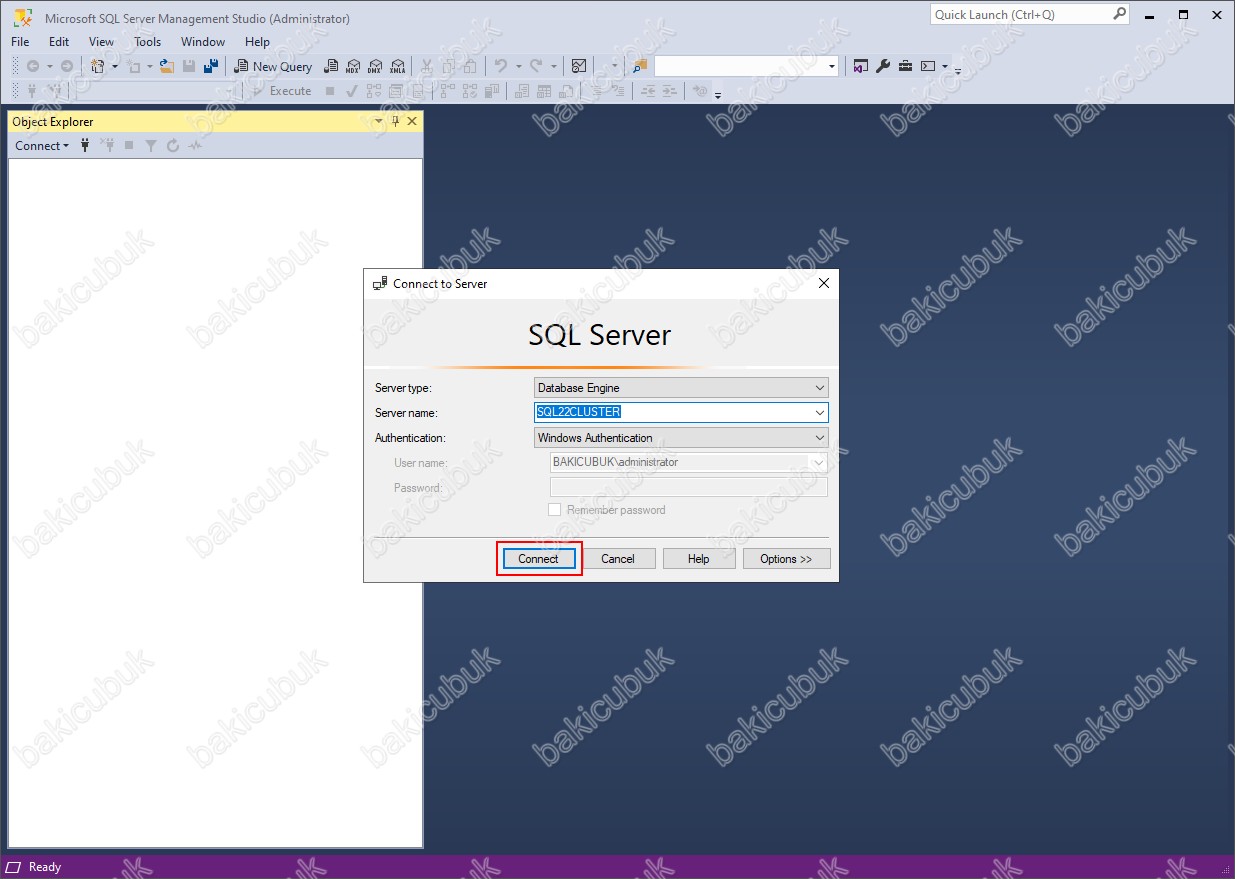
Task: Open the New Project dropdown arrow
Action: click(x=114, y=66)
